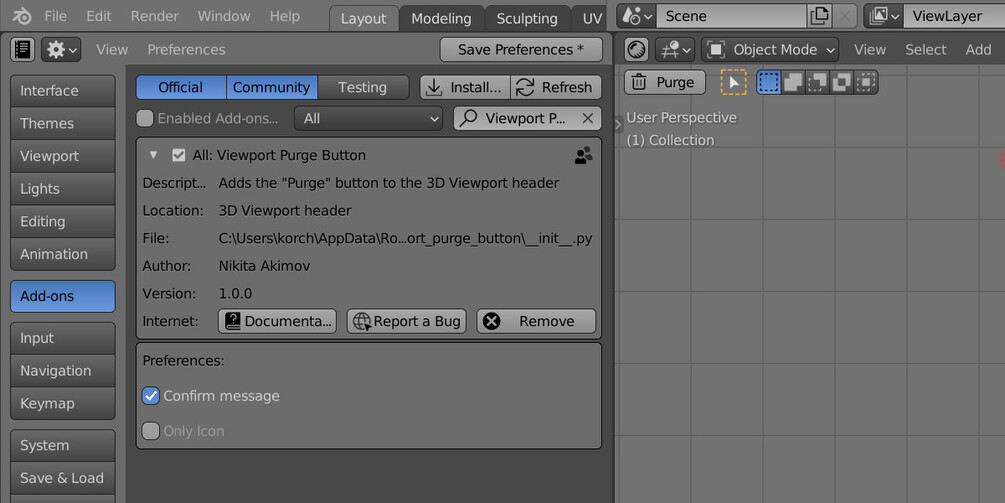
Task: Expand the viewport toolbar side arrow
Action: pyautogui.click(x=619, y=125)
